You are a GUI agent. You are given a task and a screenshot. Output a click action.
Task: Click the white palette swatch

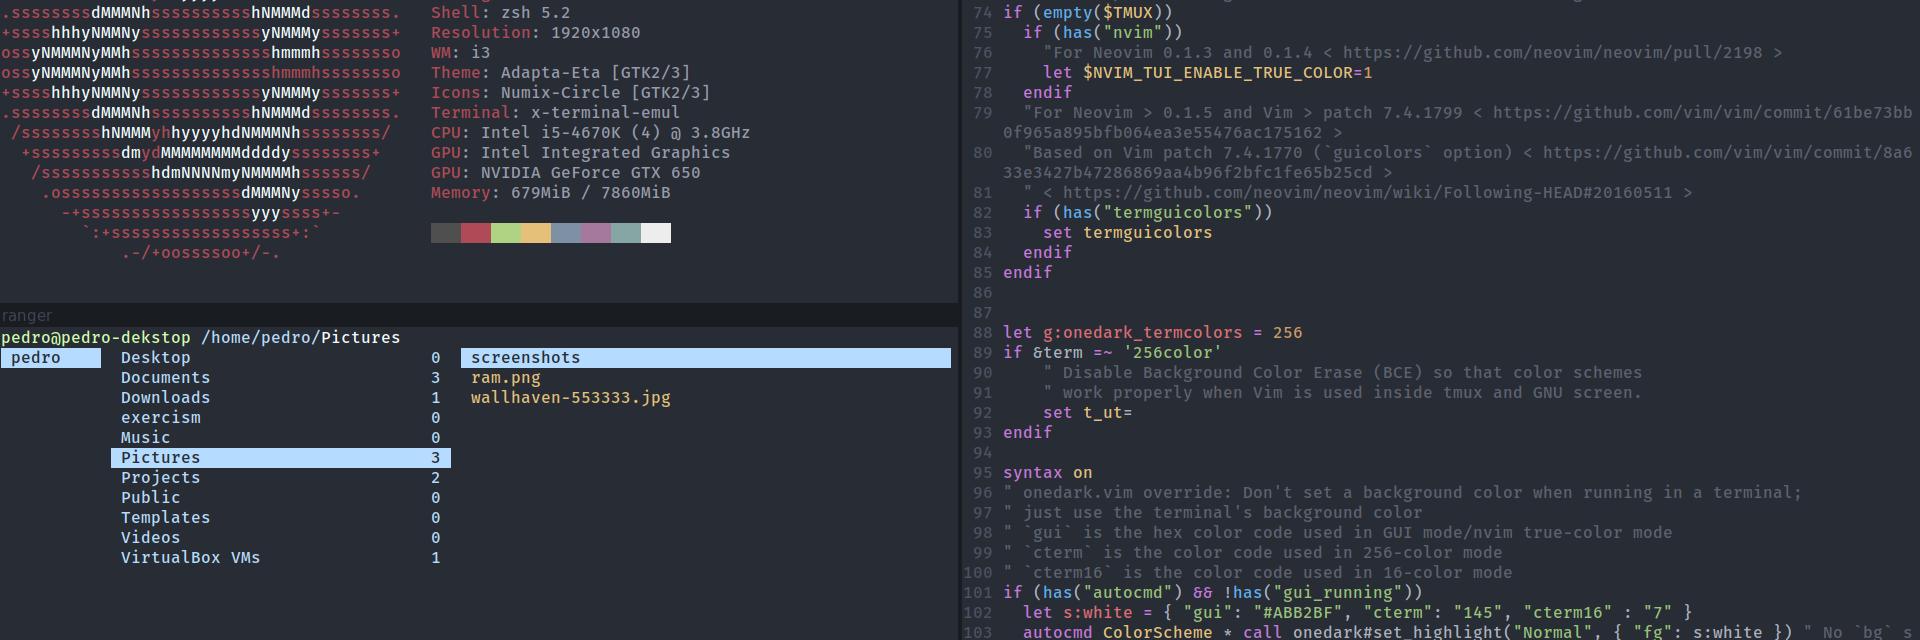click(656, 233)
